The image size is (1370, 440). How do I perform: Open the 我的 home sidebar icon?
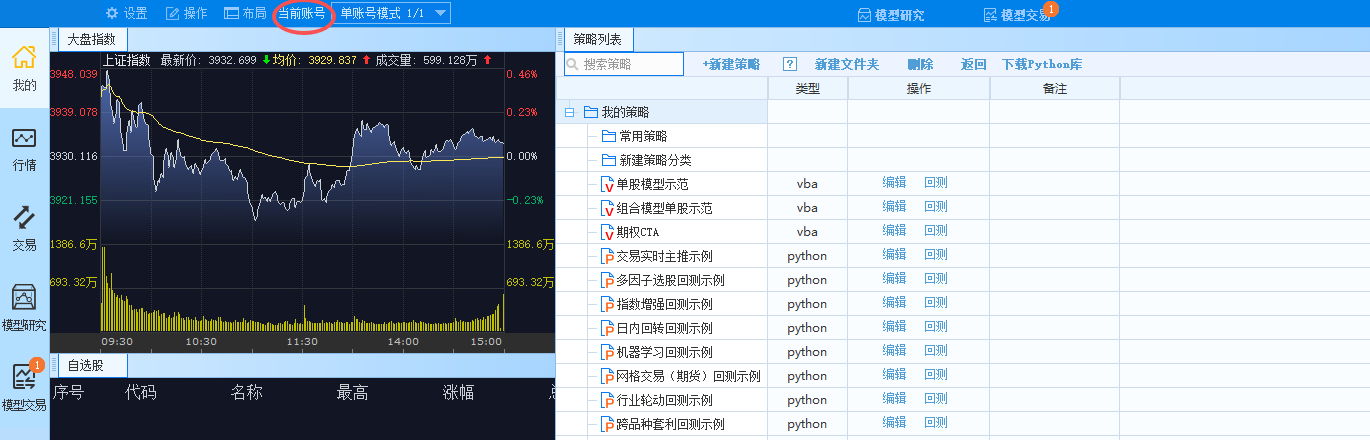coord(25,68)
